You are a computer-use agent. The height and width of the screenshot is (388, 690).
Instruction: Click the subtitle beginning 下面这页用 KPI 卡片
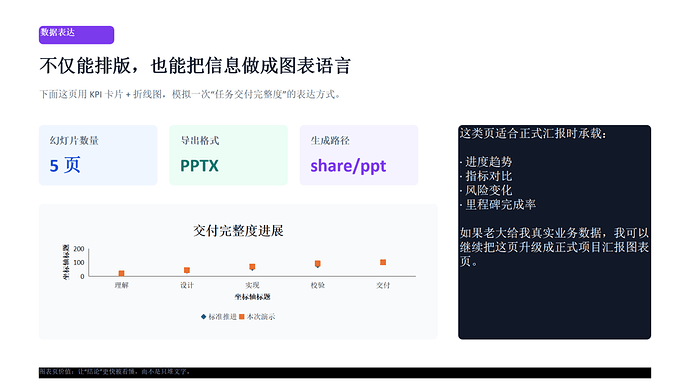coord(190,94)
